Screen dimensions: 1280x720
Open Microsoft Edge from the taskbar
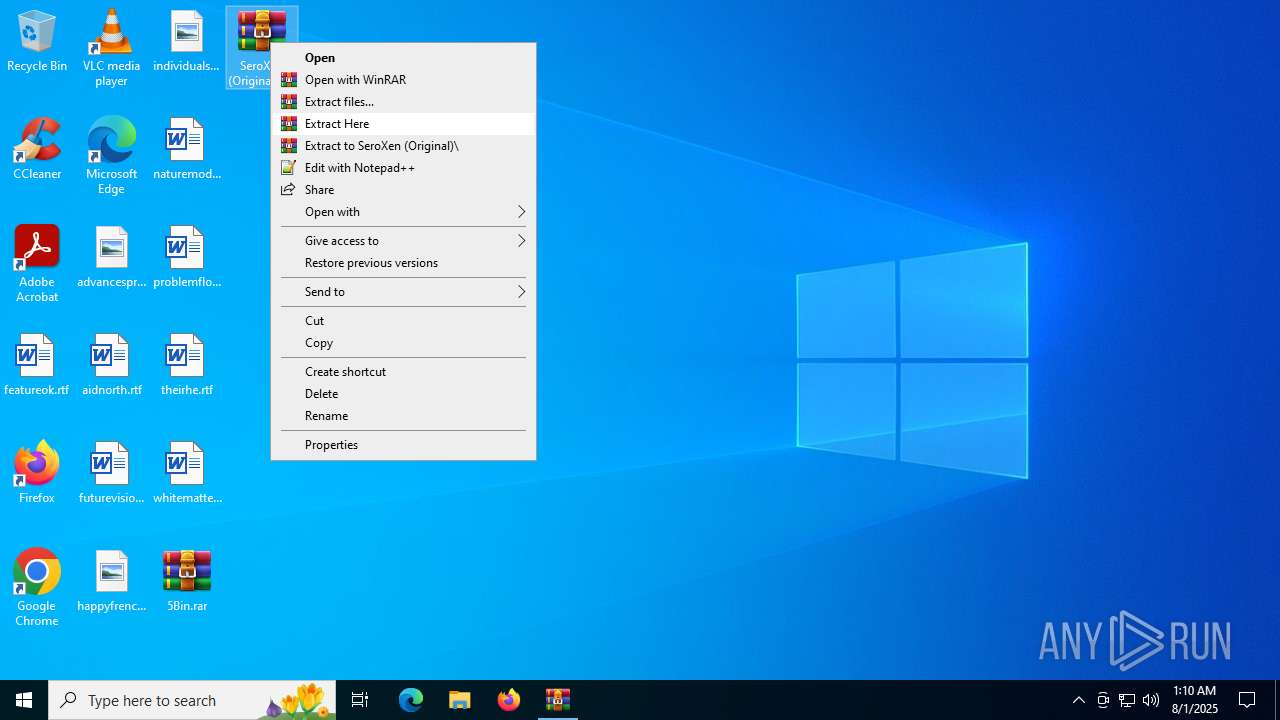[x=411, y=700]
